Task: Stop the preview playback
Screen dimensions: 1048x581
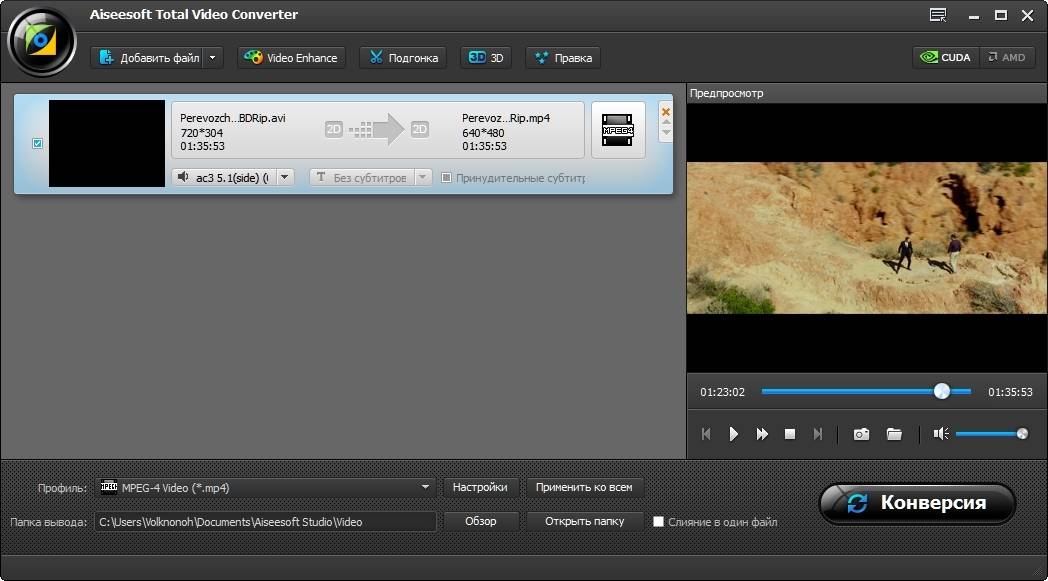Action: (x=790, y=434)
